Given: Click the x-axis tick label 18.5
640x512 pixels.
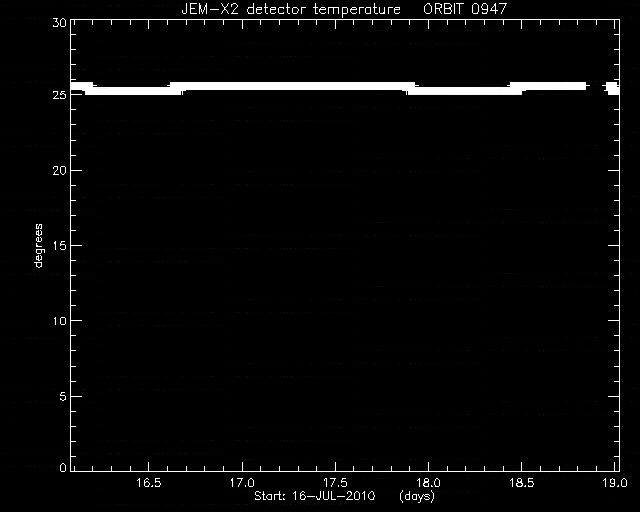Looking at the screenshot, I should click(x=522, y=483).
